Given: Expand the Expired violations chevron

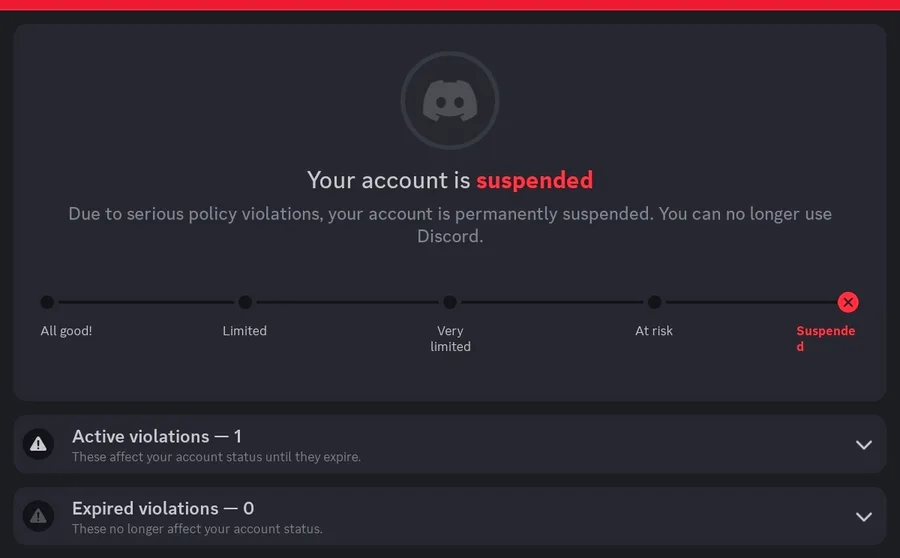Looking at the screenshot, I should pyautogui.click(x=864, y=517).
